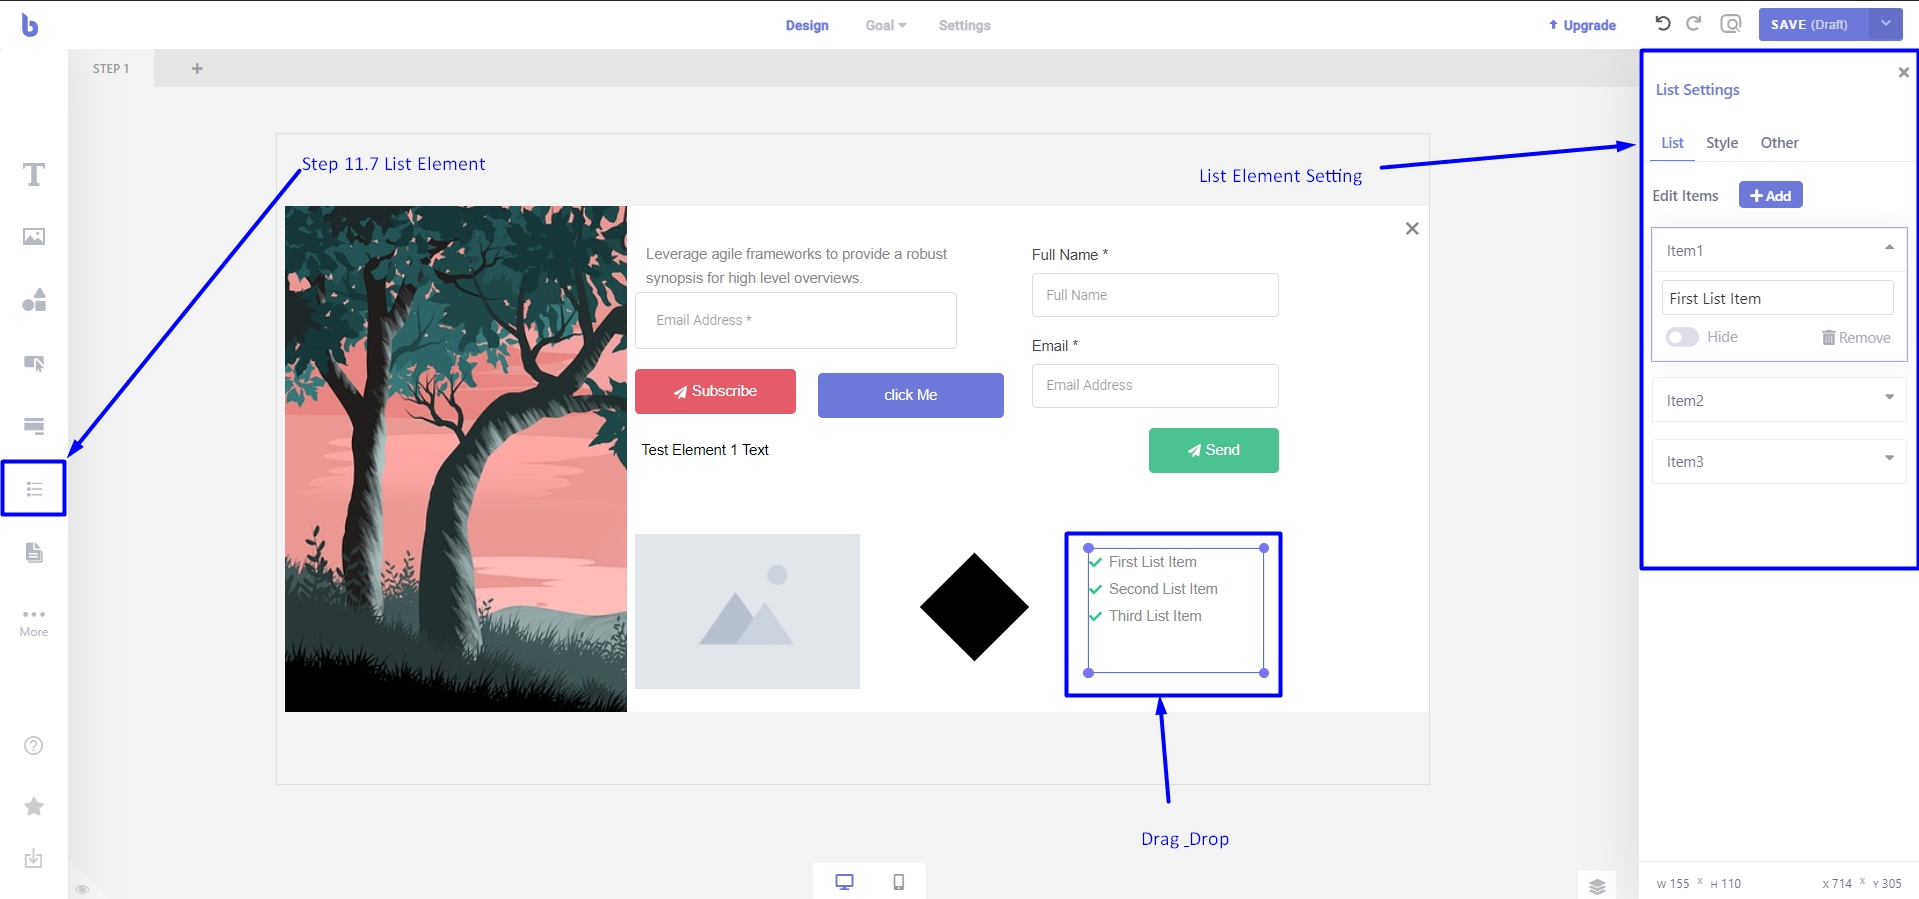Click the 'Leverage agile frameworks' paragraph

coord(796,266)
